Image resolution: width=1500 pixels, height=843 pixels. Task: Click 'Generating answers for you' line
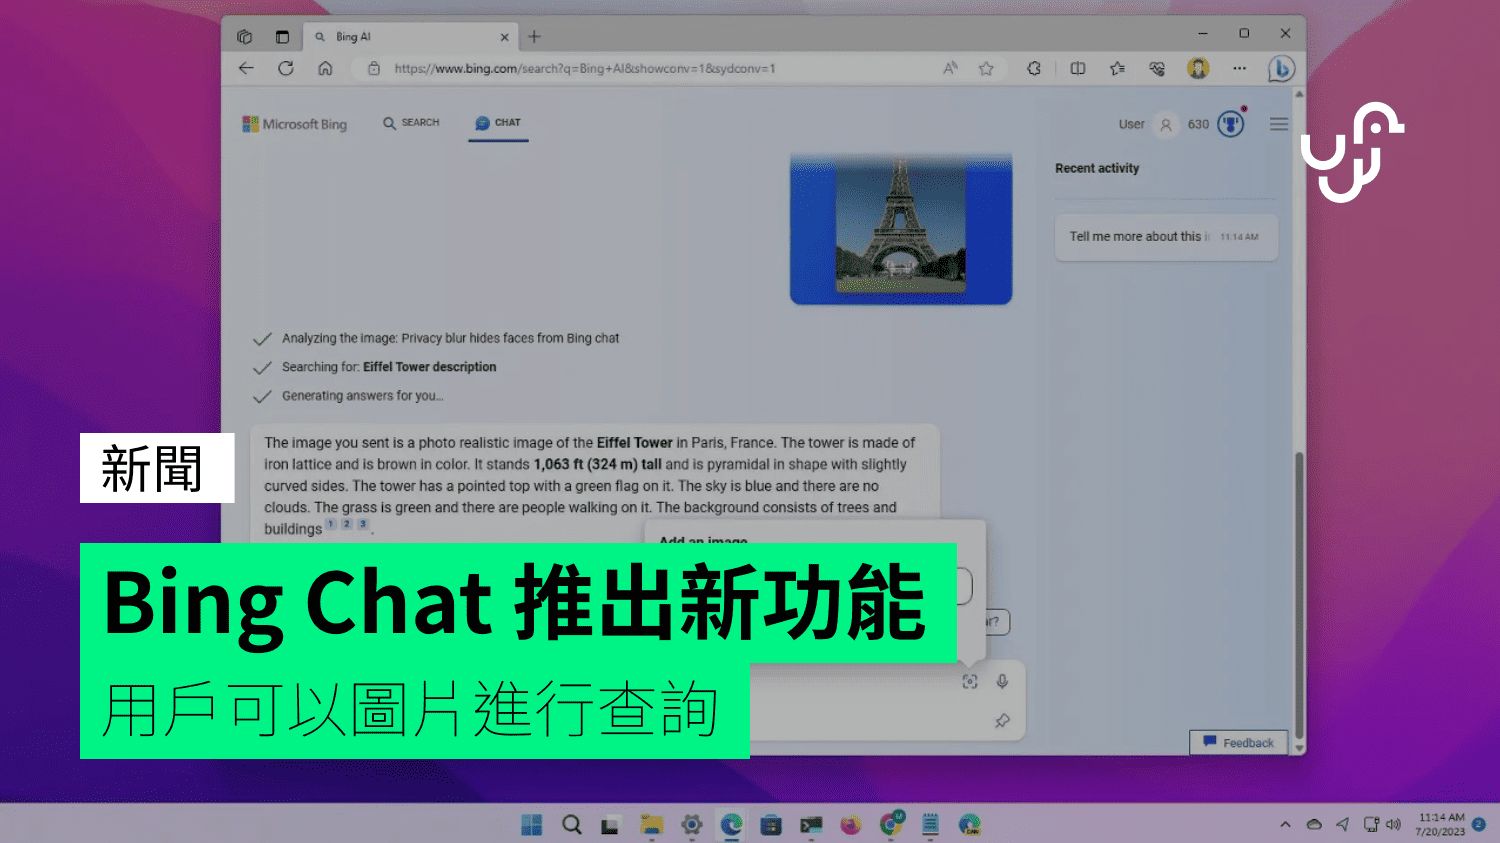tap(362, 396)
